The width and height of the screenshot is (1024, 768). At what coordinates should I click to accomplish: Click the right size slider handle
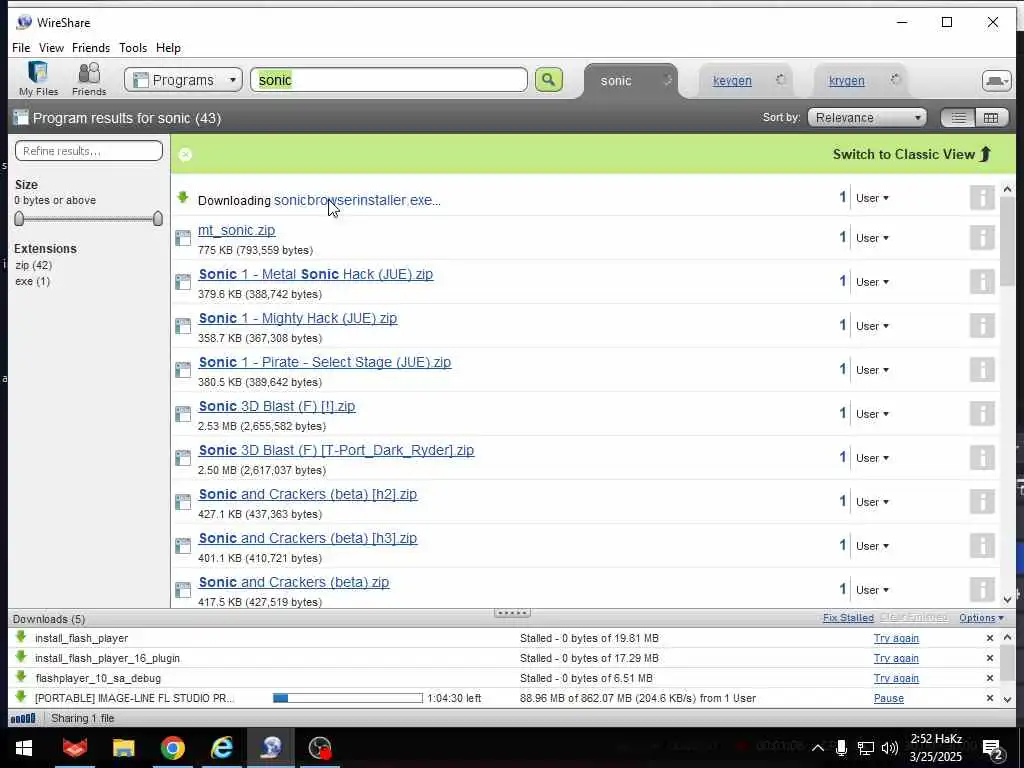pos(157,219)
